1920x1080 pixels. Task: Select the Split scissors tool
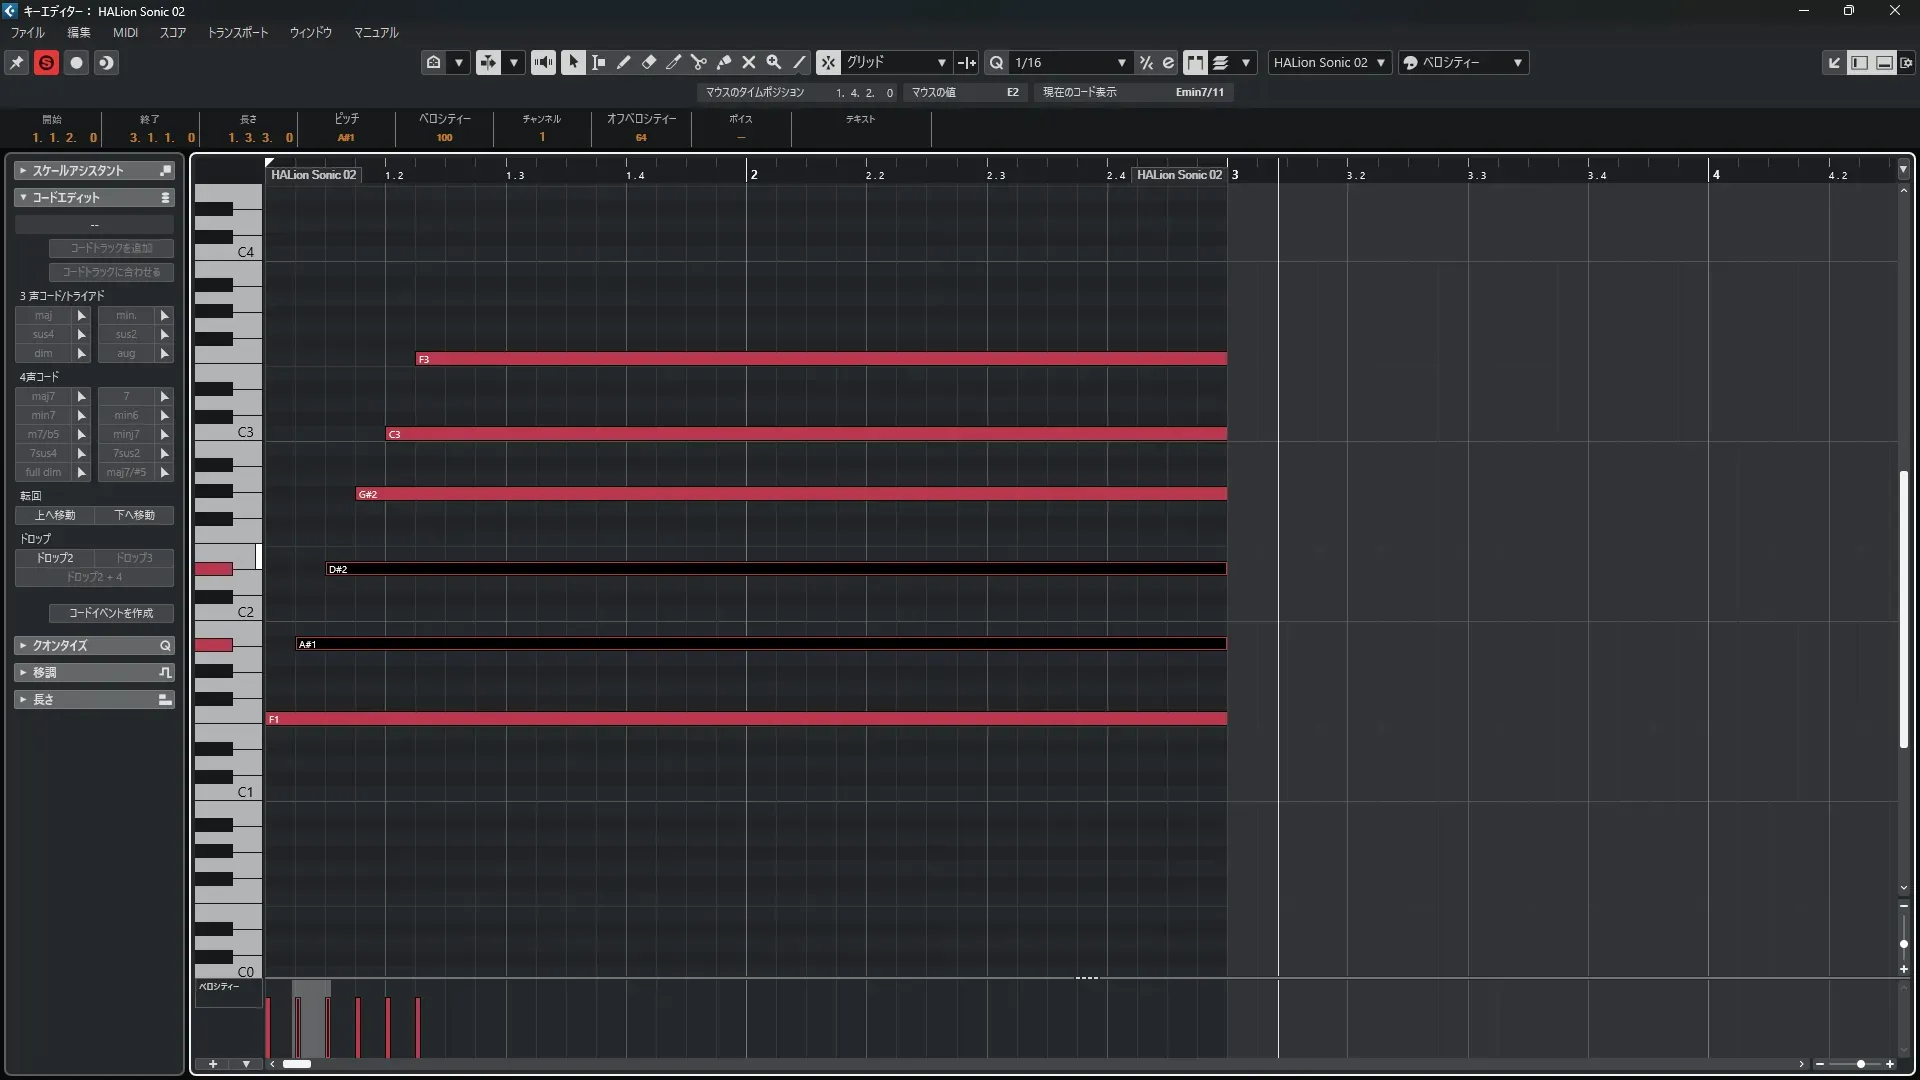[x=699, y=62]
